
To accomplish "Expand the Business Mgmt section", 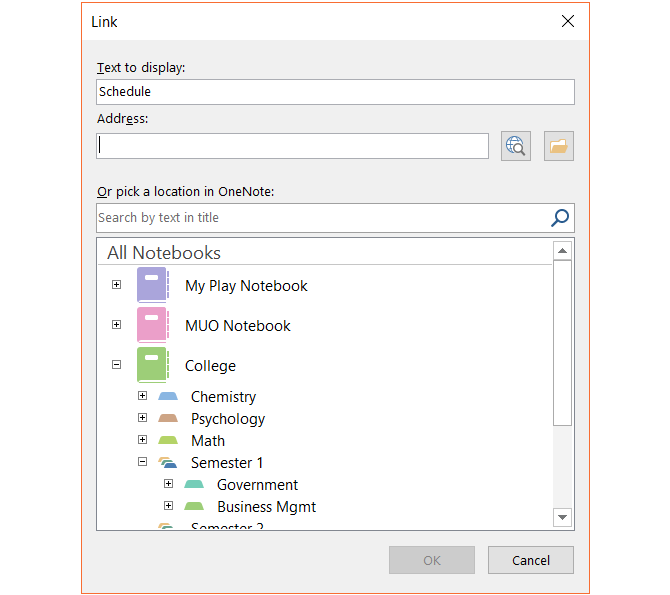I will pos(168,506).
